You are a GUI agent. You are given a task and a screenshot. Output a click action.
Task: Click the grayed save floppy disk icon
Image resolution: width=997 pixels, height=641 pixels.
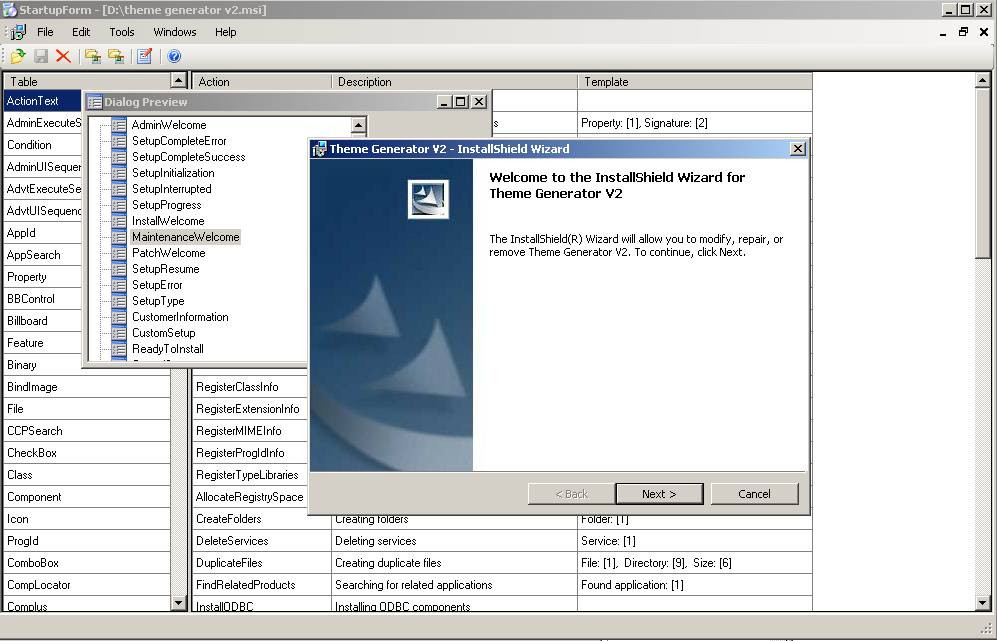tap(41, 57)
